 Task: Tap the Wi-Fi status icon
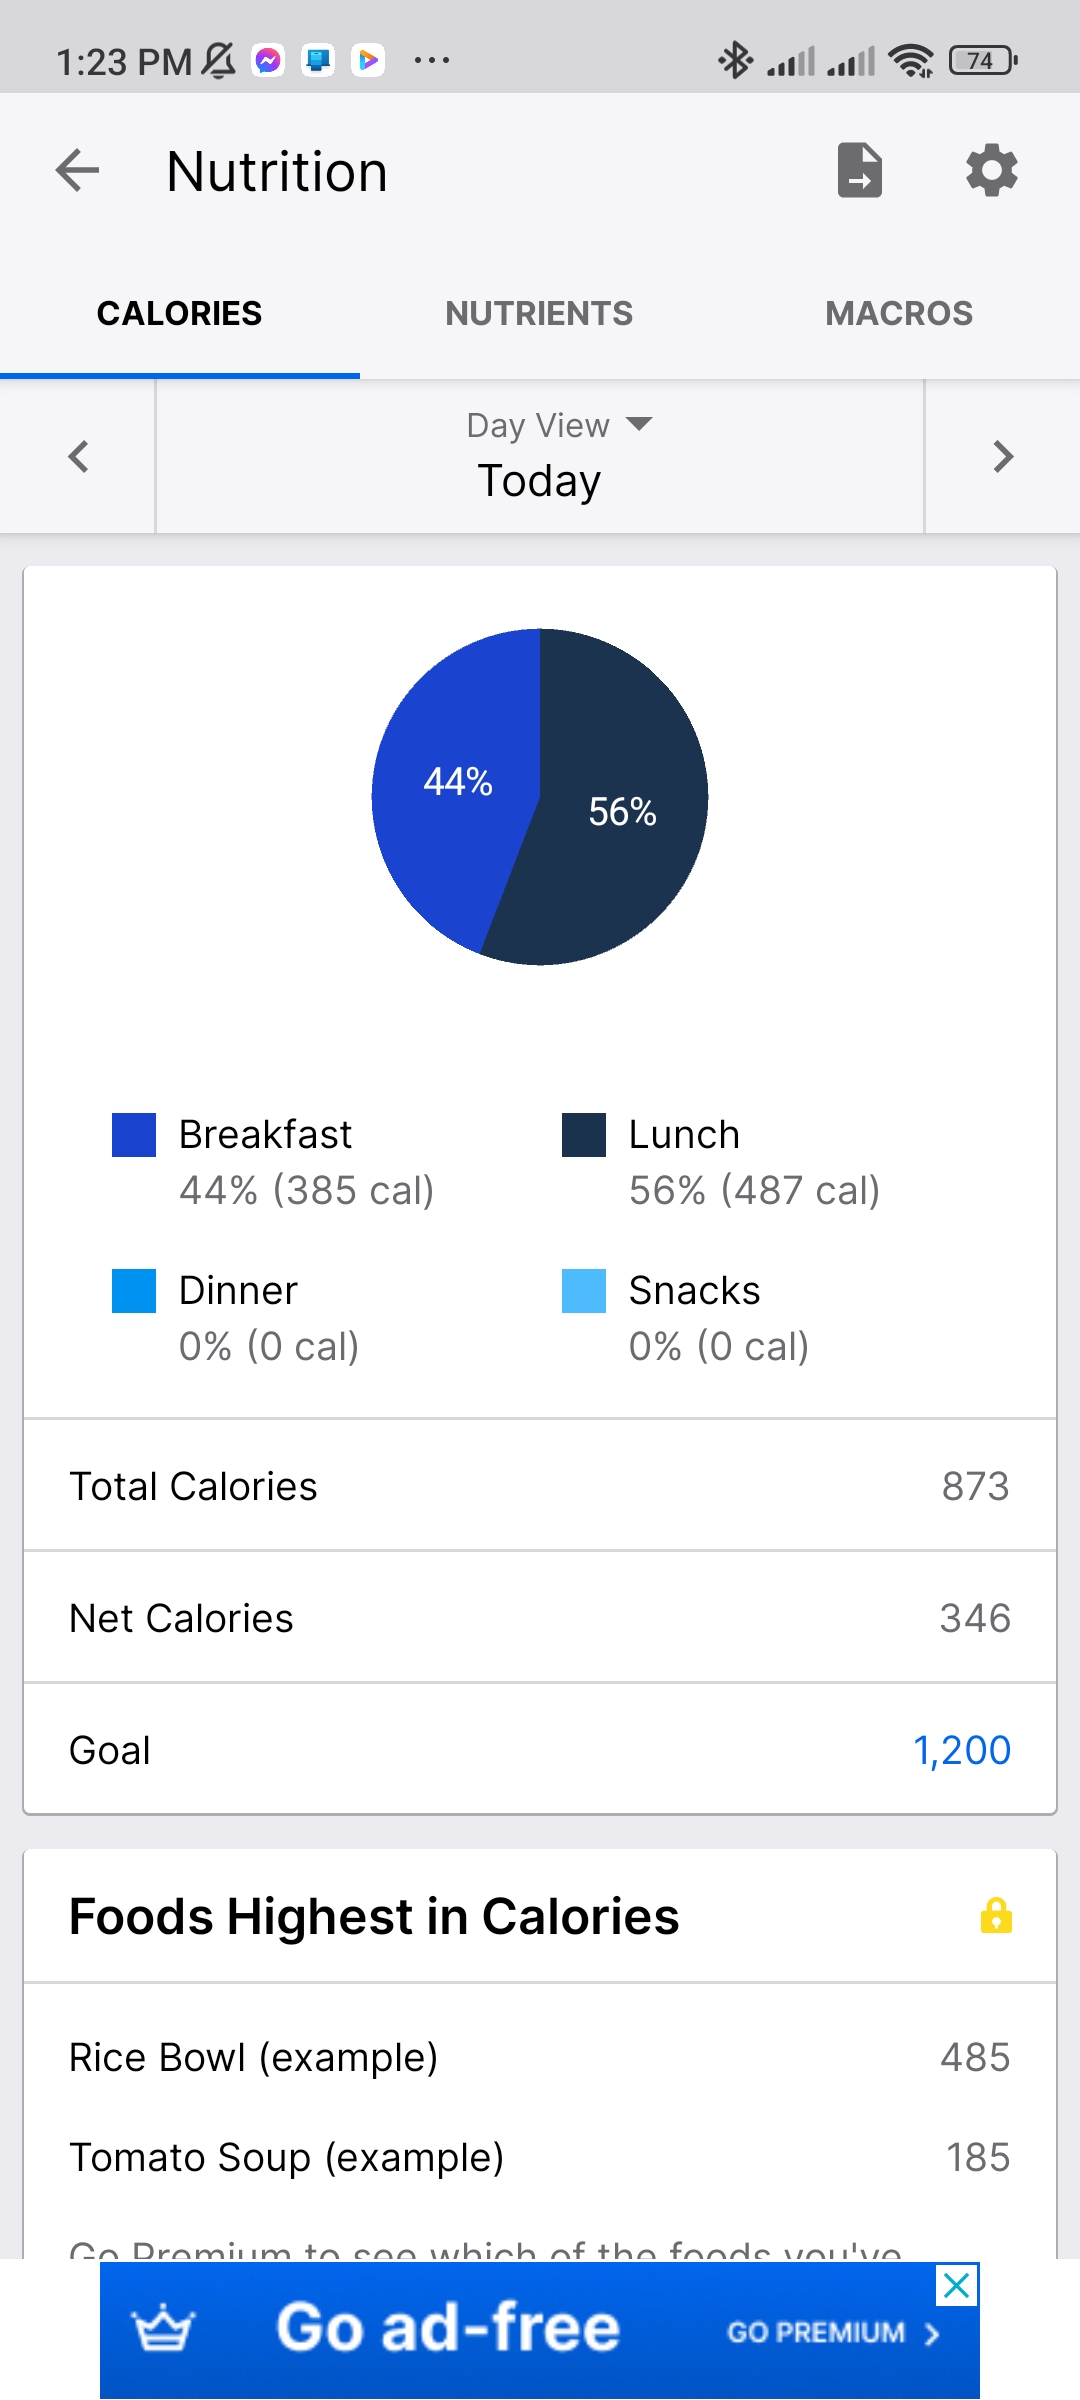[x=911, y=61]
